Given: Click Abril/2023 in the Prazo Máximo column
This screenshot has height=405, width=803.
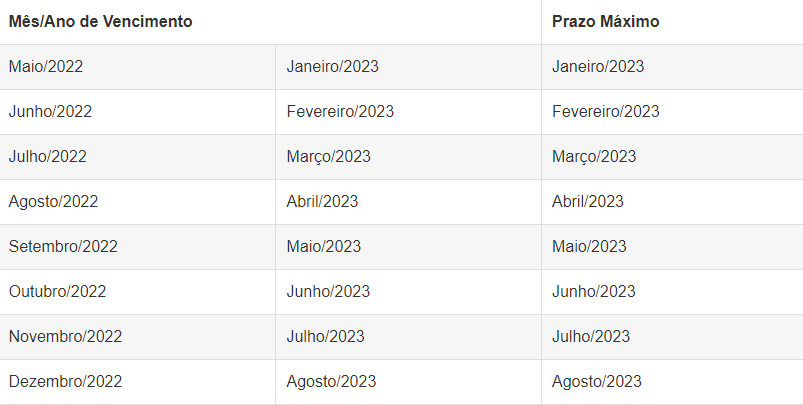Looking at the screenshot, I should pos(587,202).
